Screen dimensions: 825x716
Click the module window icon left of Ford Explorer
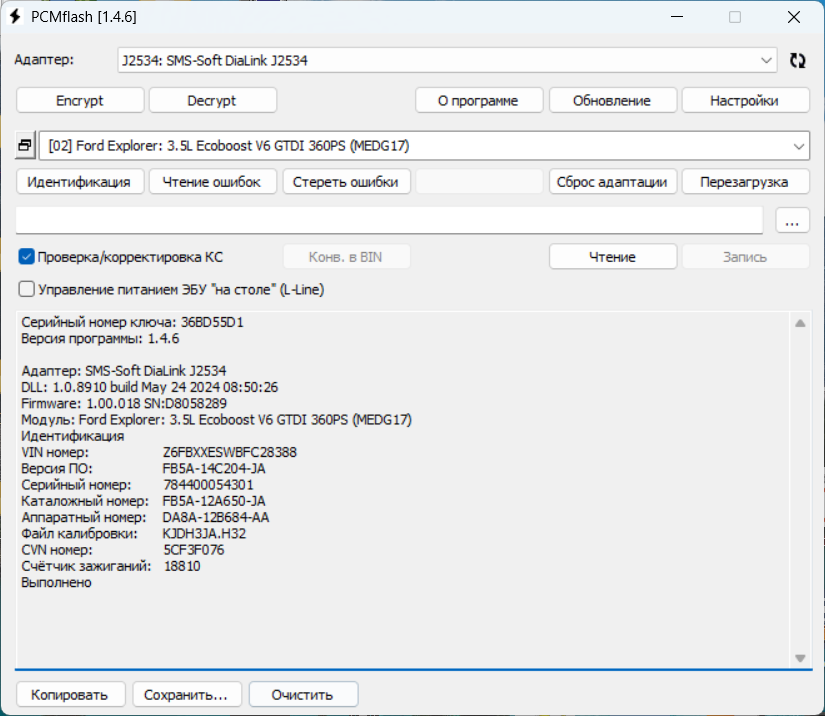tap(25, 145)
